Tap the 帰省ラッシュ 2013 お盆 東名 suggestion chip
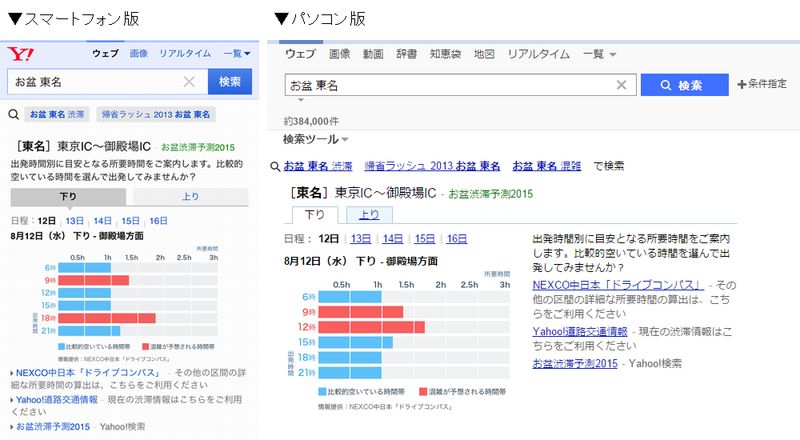 (x=156, y=114)
